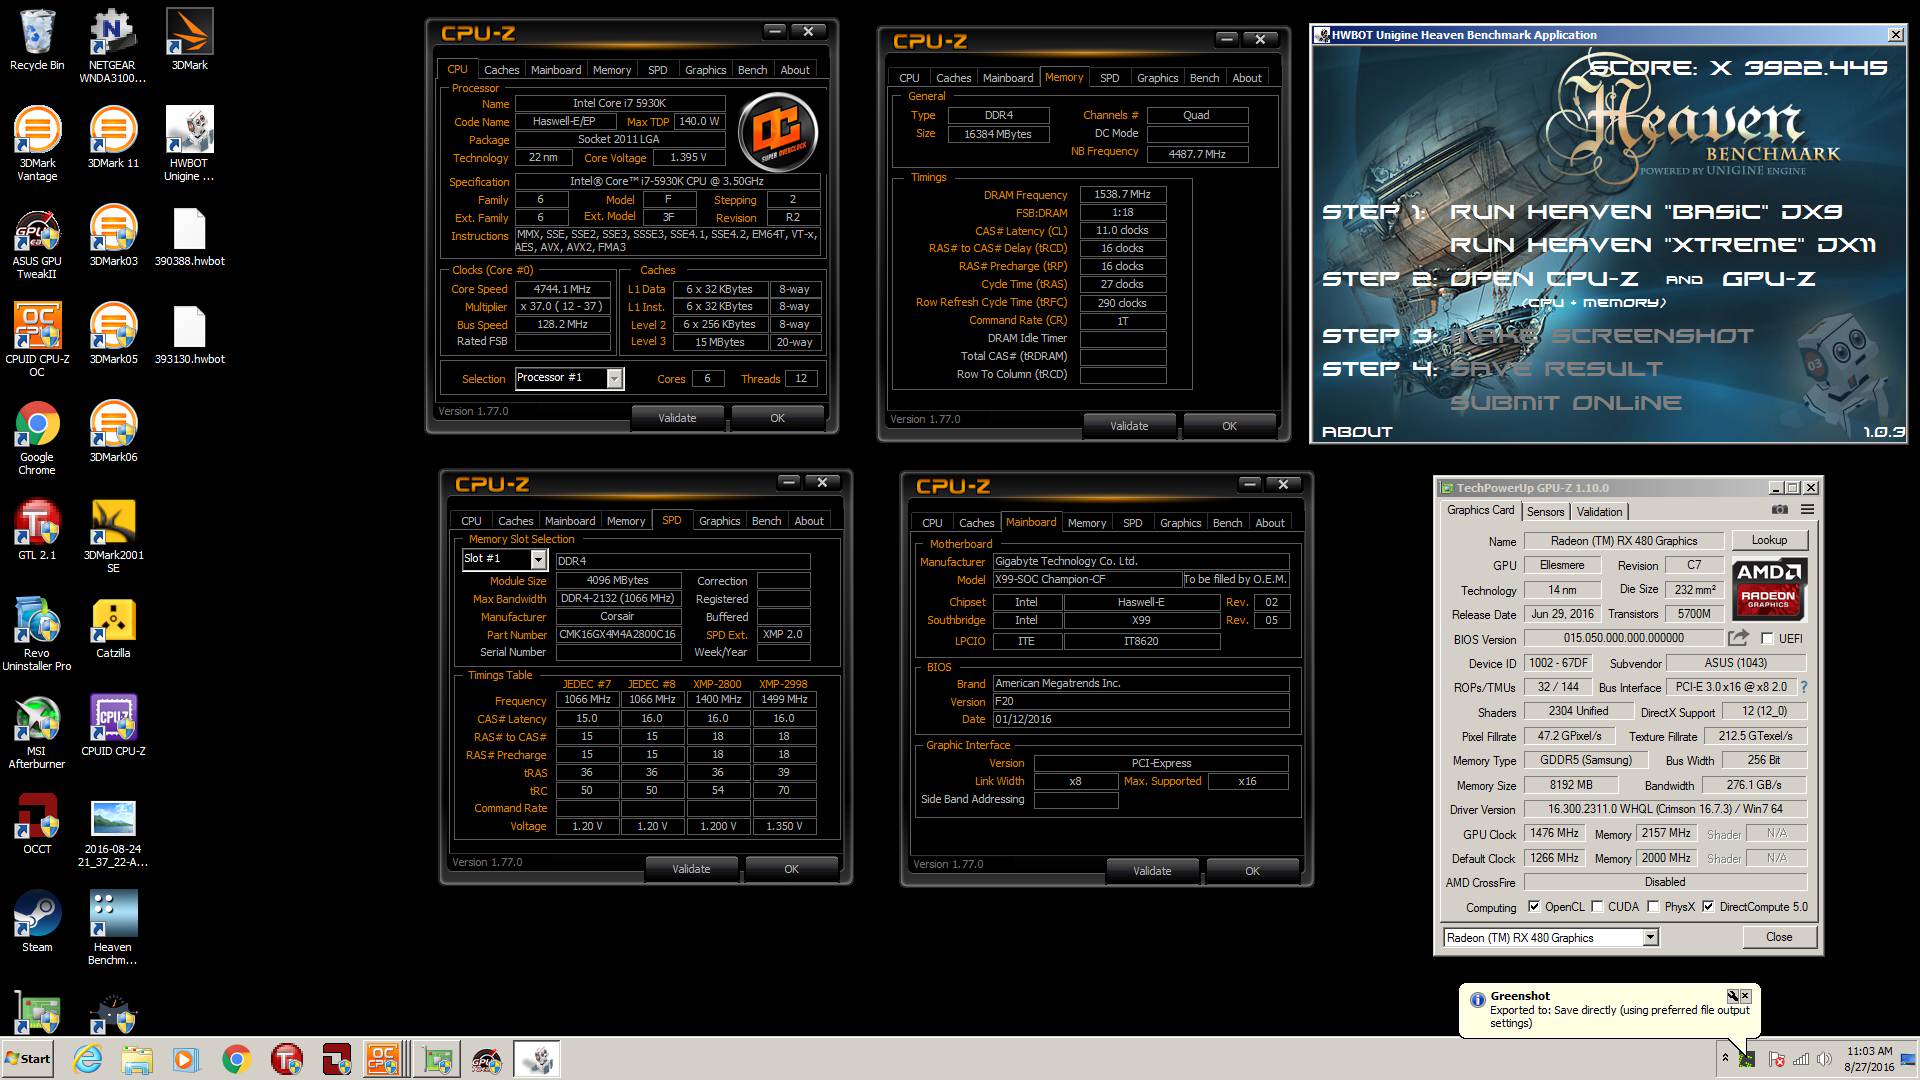Expand the hidden system tray icons arrow
Image resolution: width=1920 pixels, height=1080 pixels.
1725,1057
